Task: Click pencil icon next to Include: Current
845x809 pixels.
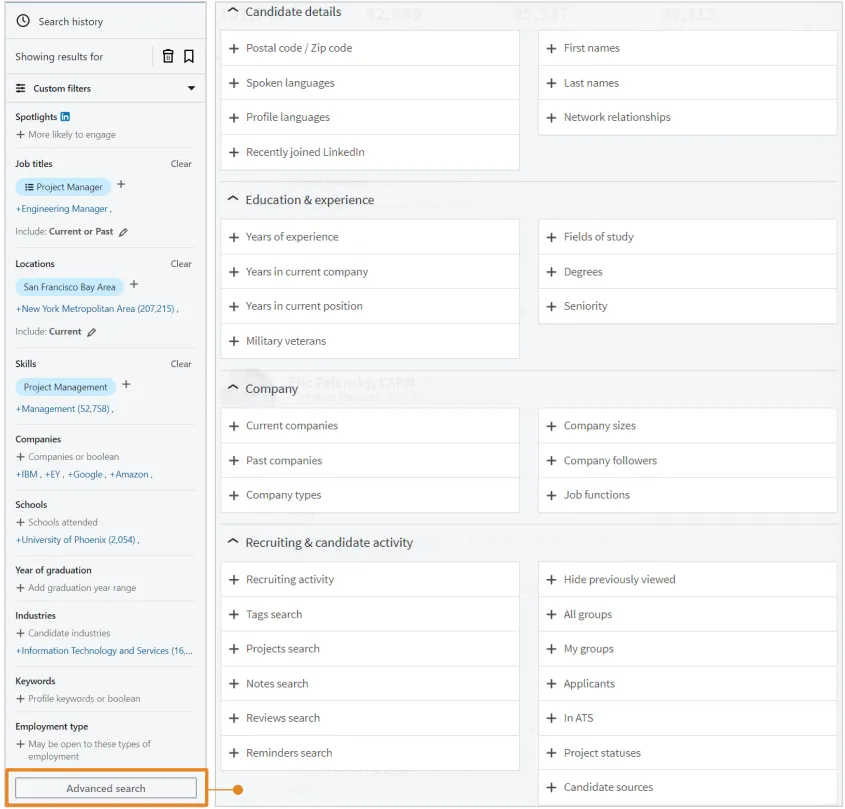Action: [x=91, y=332]
